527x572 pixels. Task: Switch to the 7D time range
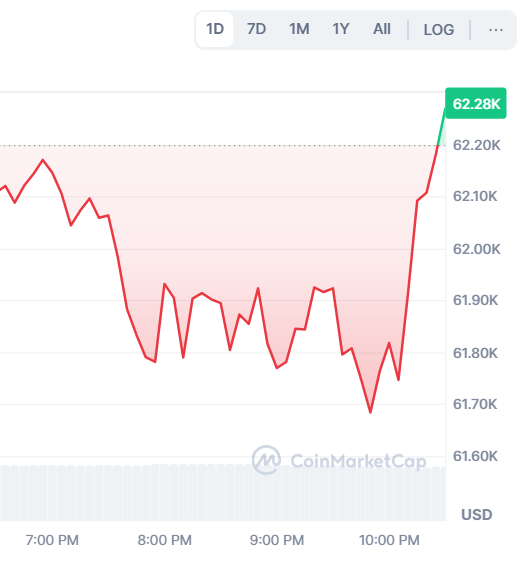256,29
